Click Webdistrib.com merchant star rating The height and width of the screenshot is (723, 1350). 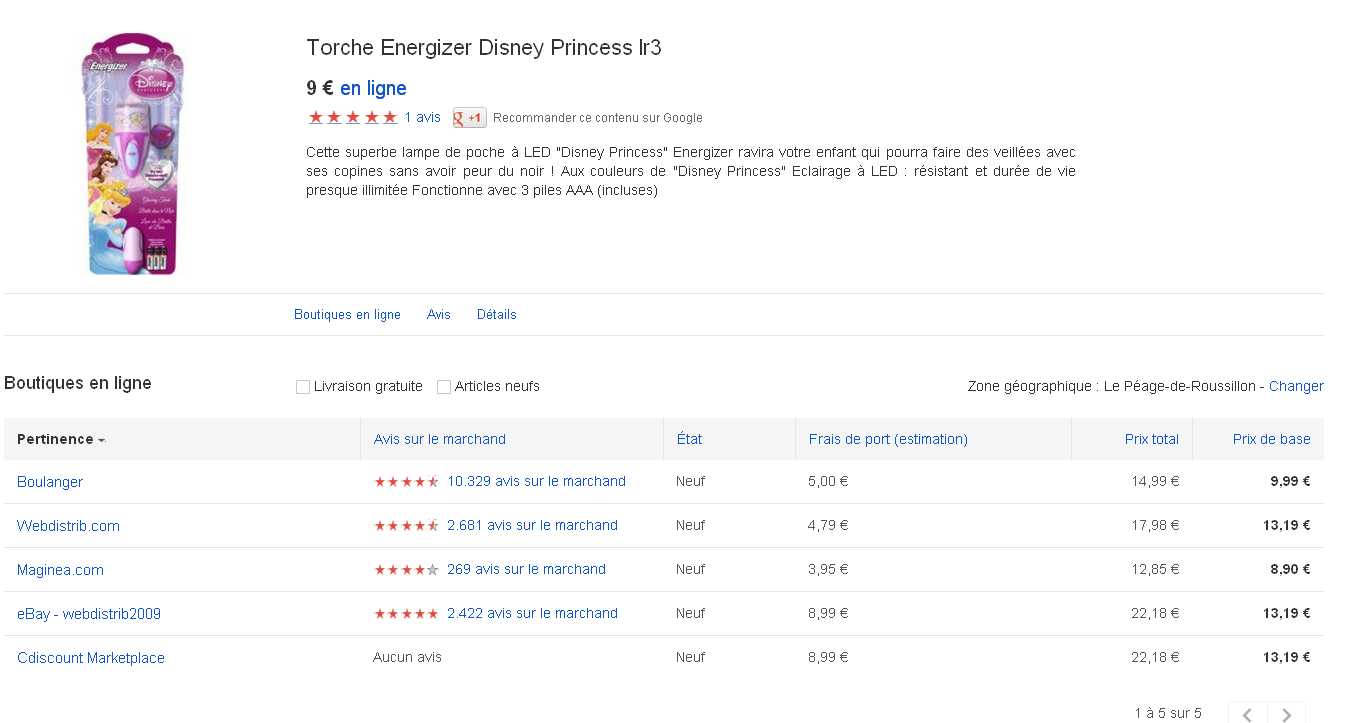coord(406,526)
